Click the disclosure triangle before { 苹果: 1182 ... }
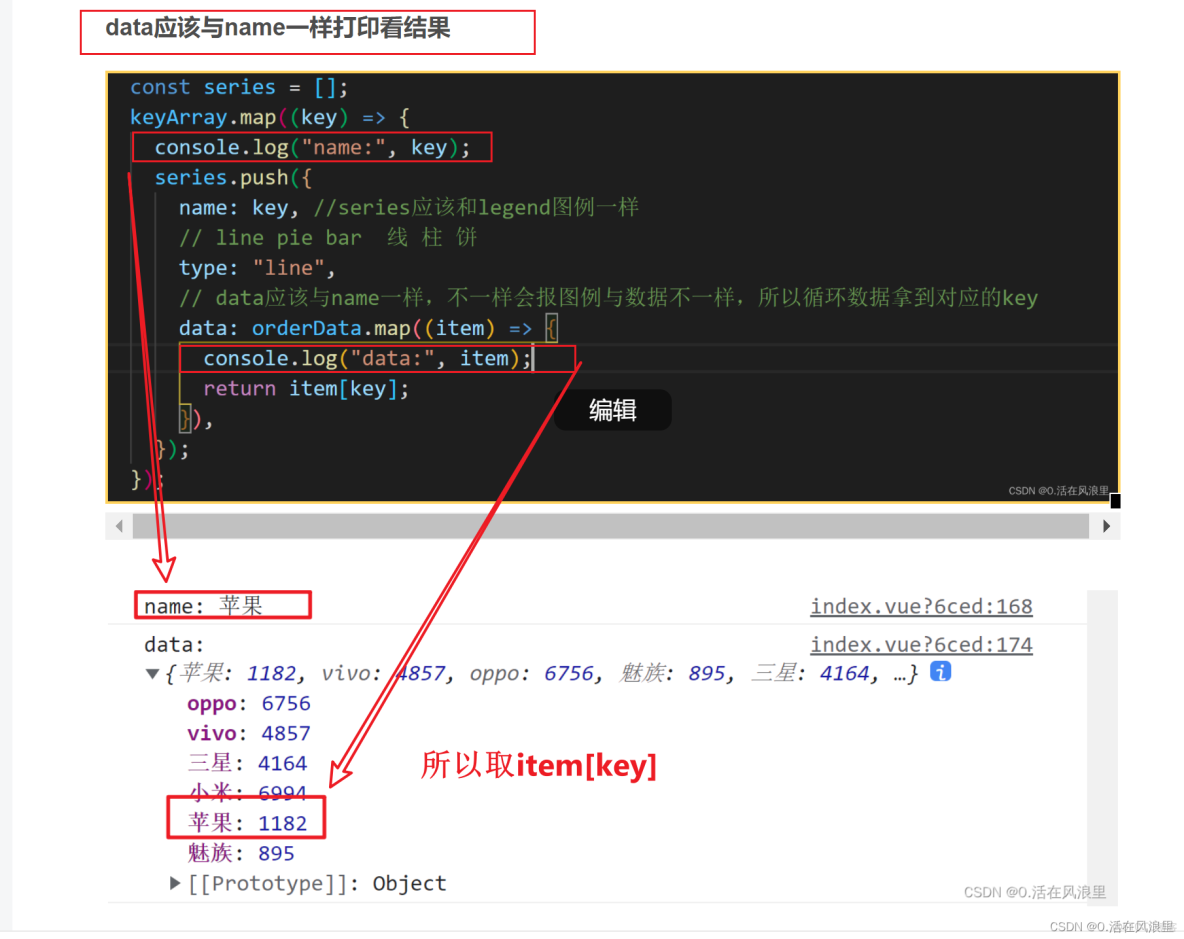Viewport: 1184px width, 939px height. tap(151, 672)
